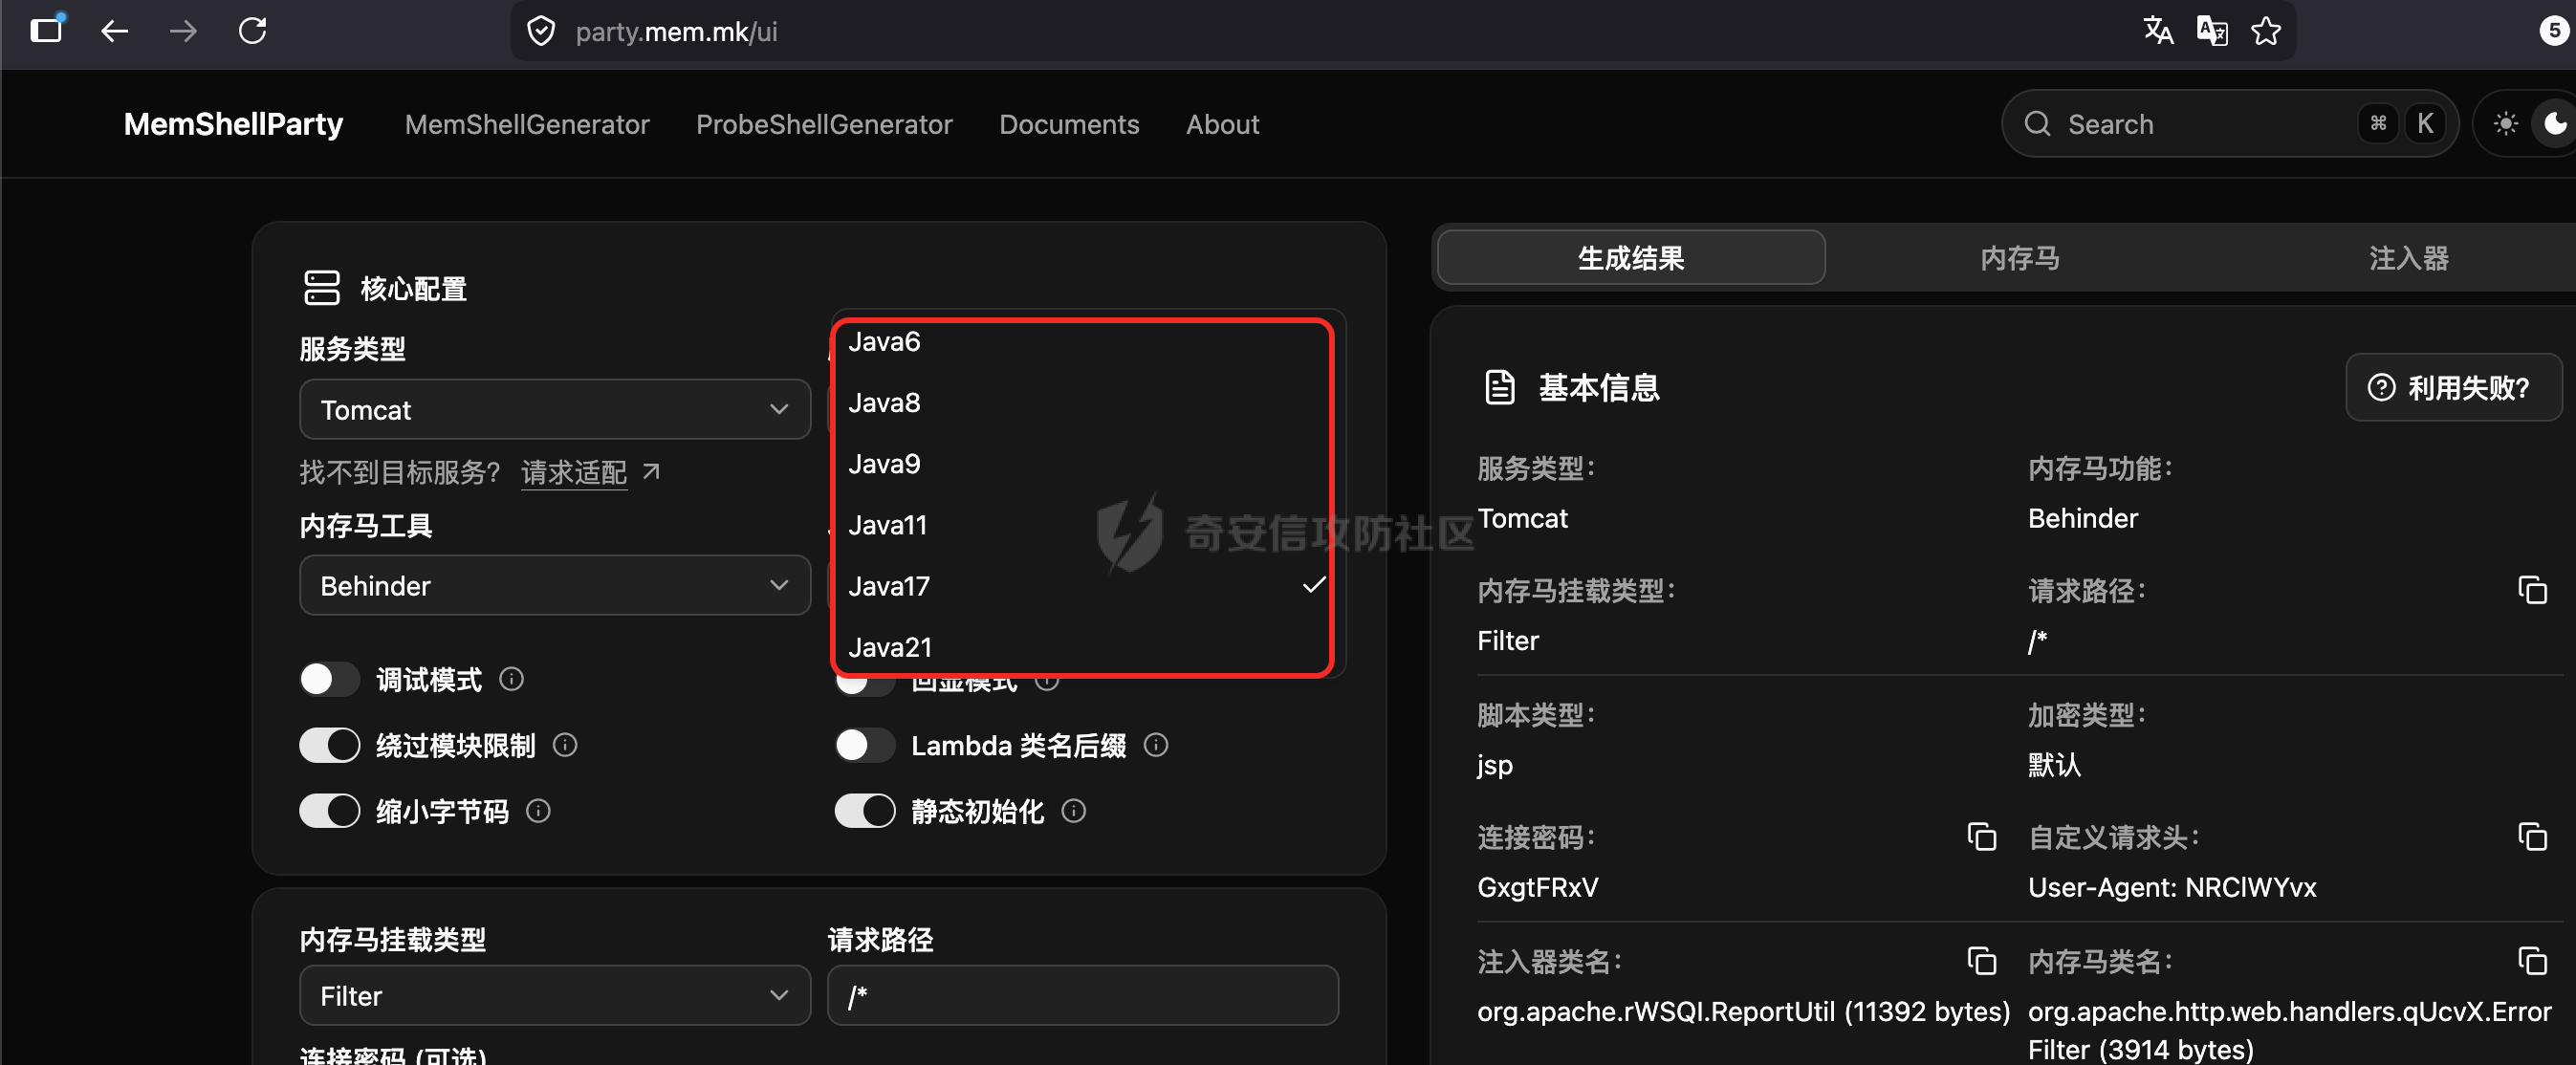Click the info icon beside 调试模式
Screen dimensions: 2576x1065
coord(511,680)
